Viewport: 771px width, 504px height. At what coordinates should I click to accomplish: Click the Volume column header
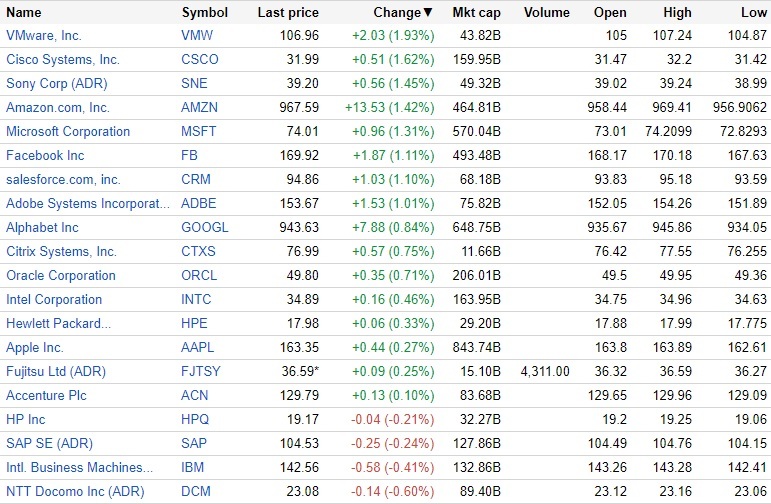(546, 13)
